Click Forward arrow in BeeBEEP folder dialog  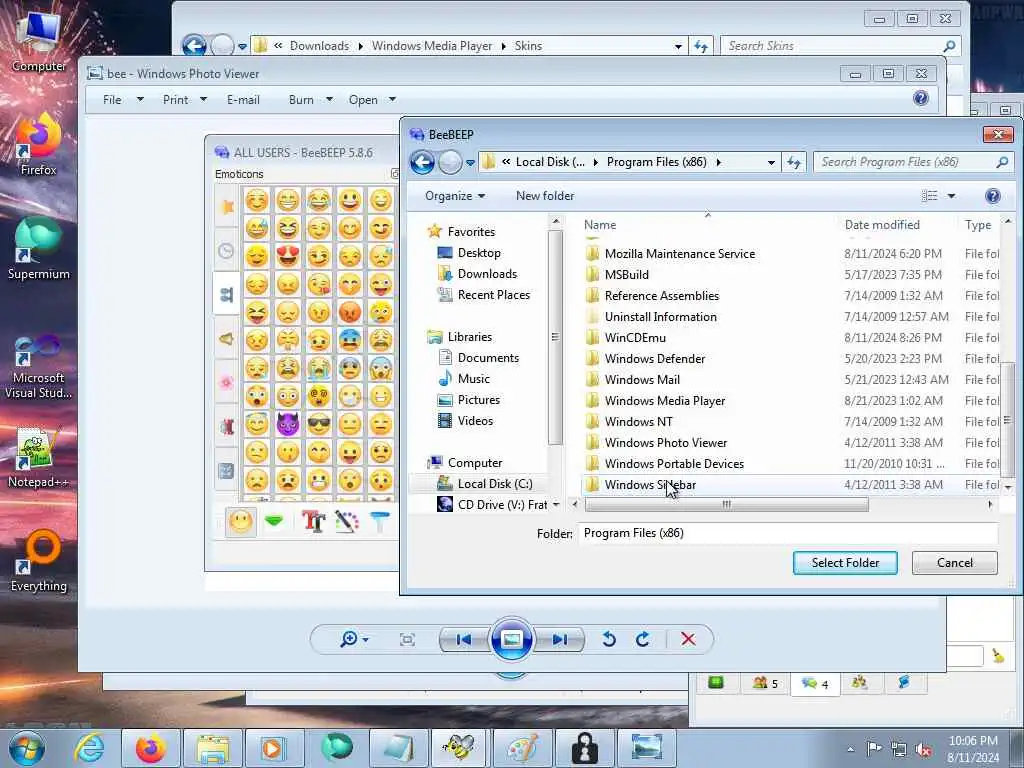450,162
